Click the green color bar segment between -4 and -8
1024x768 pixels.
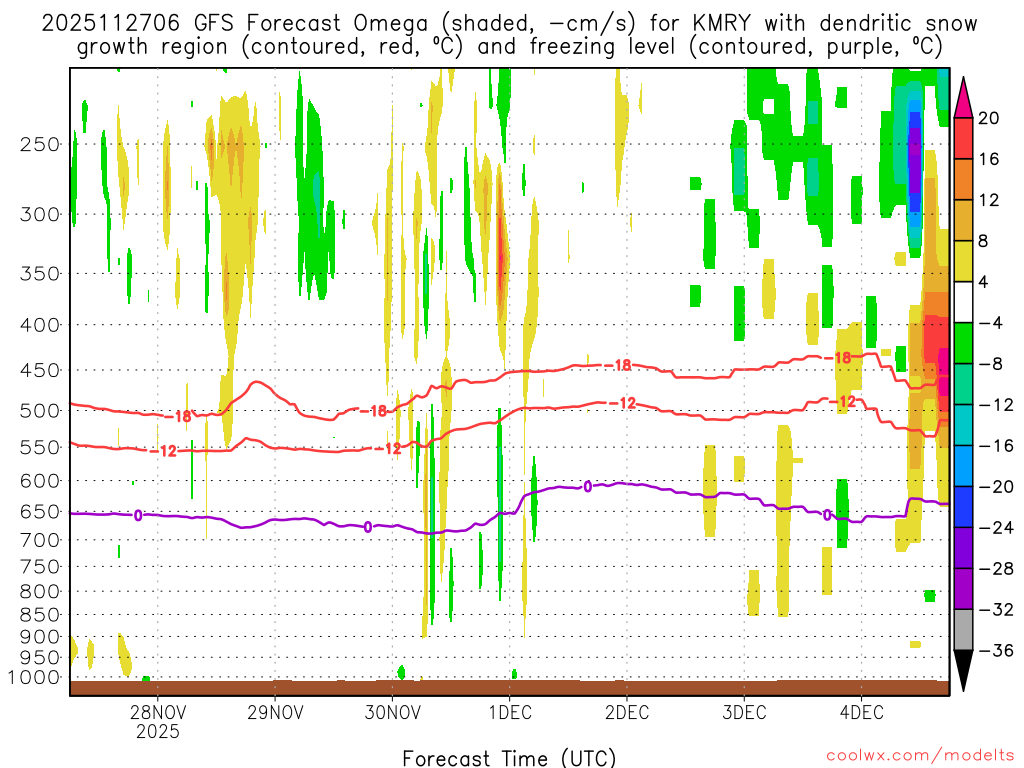tap(964, 343)
